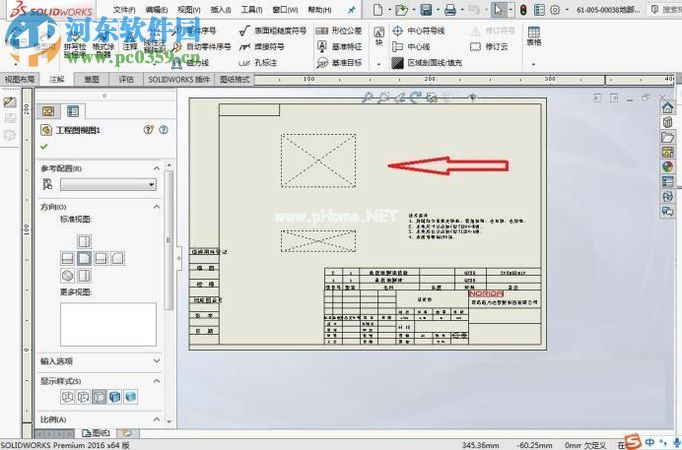The width and height of the screenshot is (682, 450).
Task: Click the Select cursor tool
Action: (498, 10)
